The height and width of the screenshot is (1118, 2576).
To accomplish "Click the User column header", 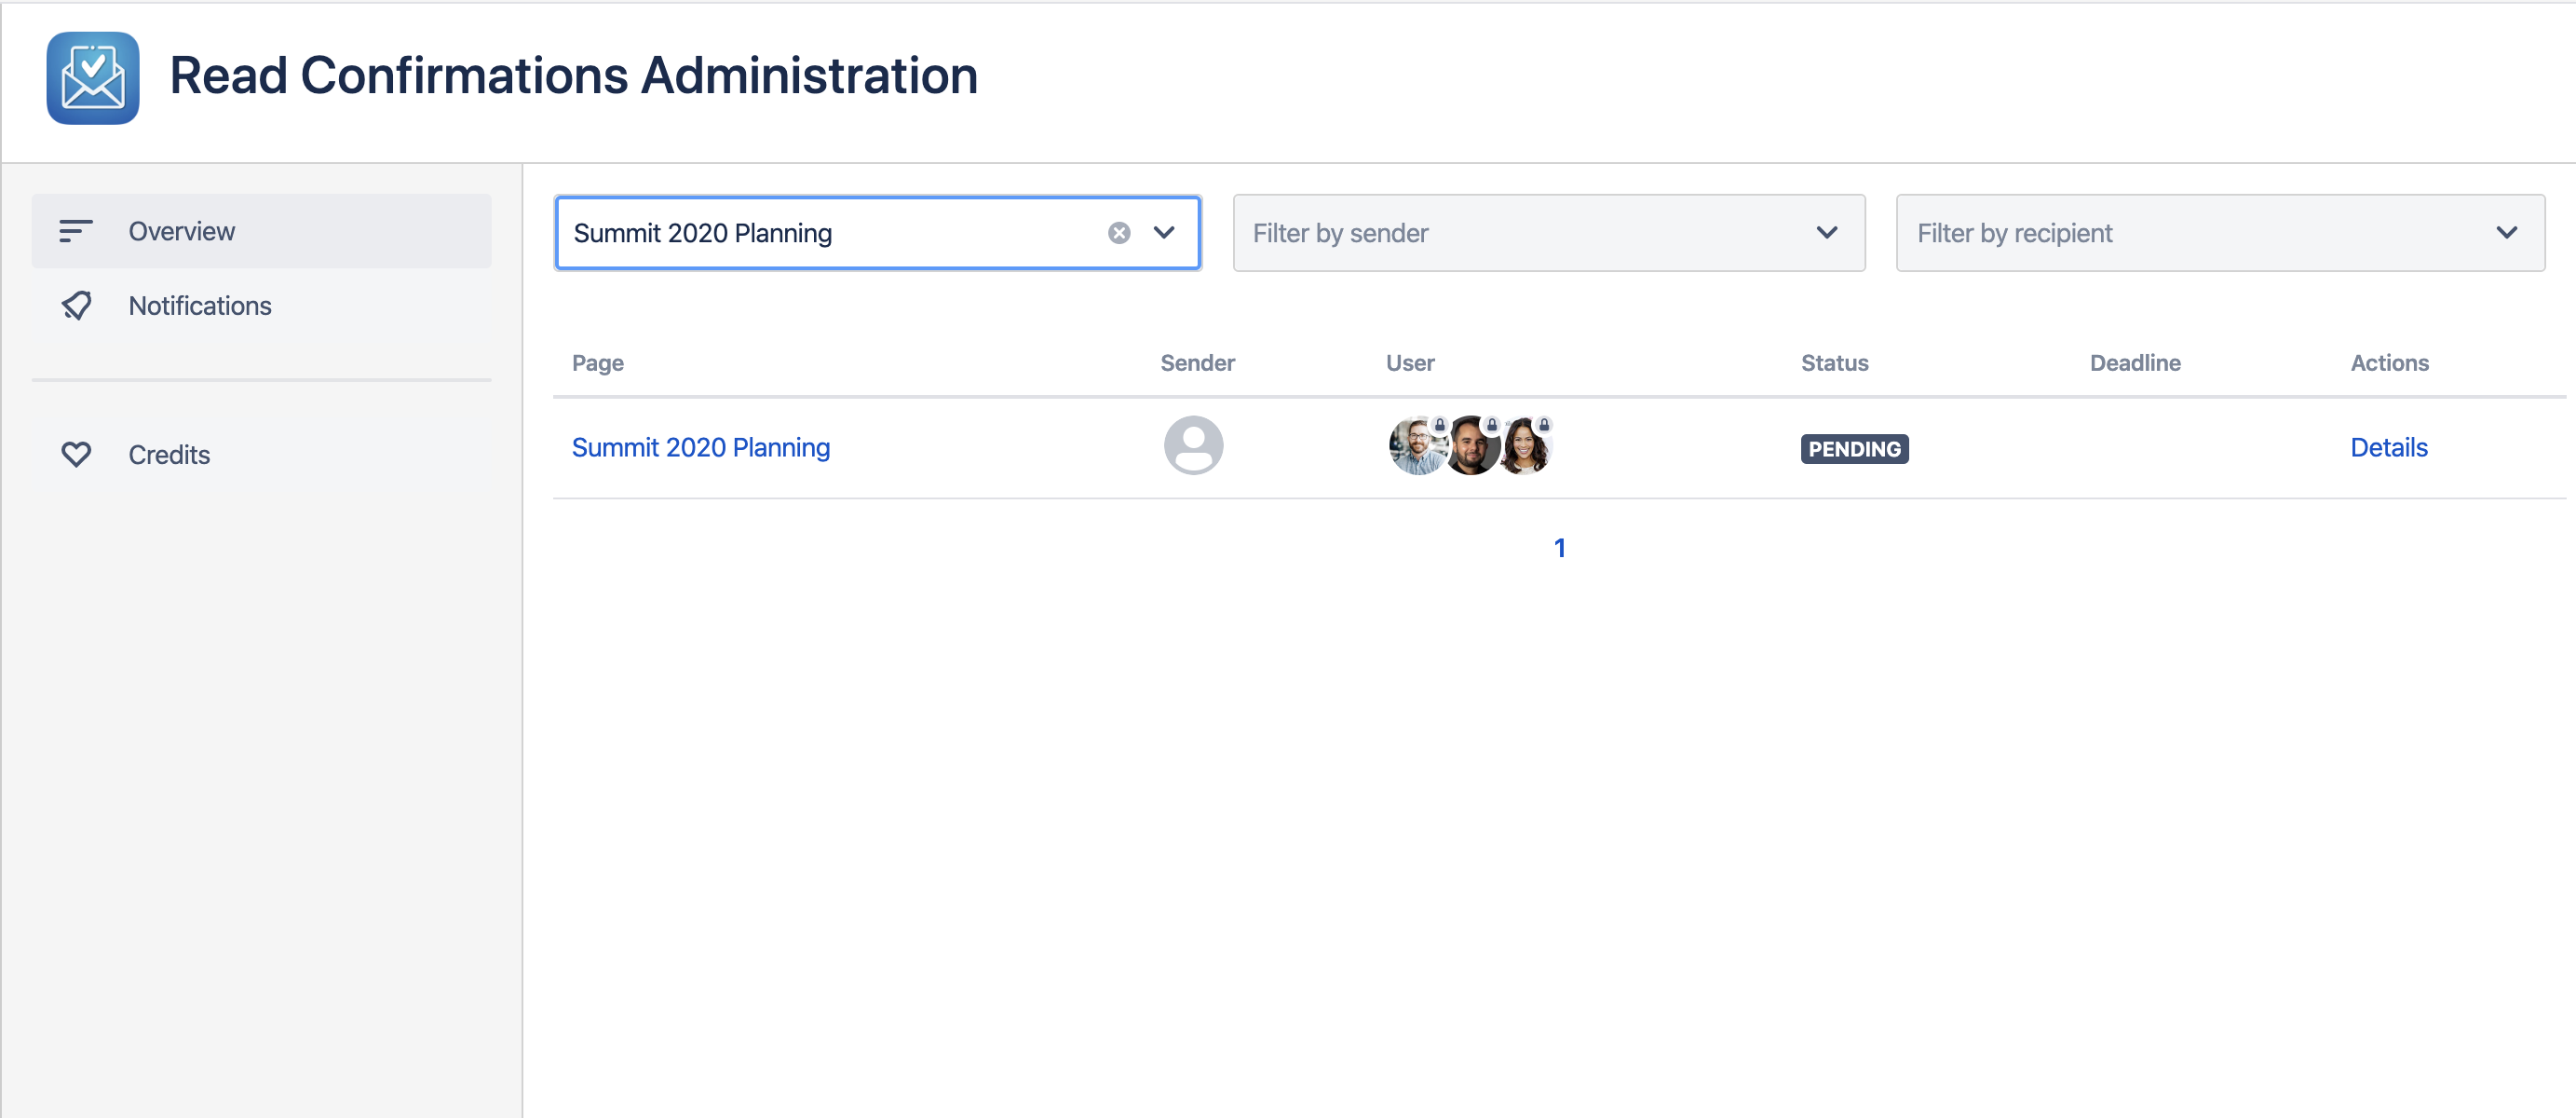I will click(x=1409, y=363).
